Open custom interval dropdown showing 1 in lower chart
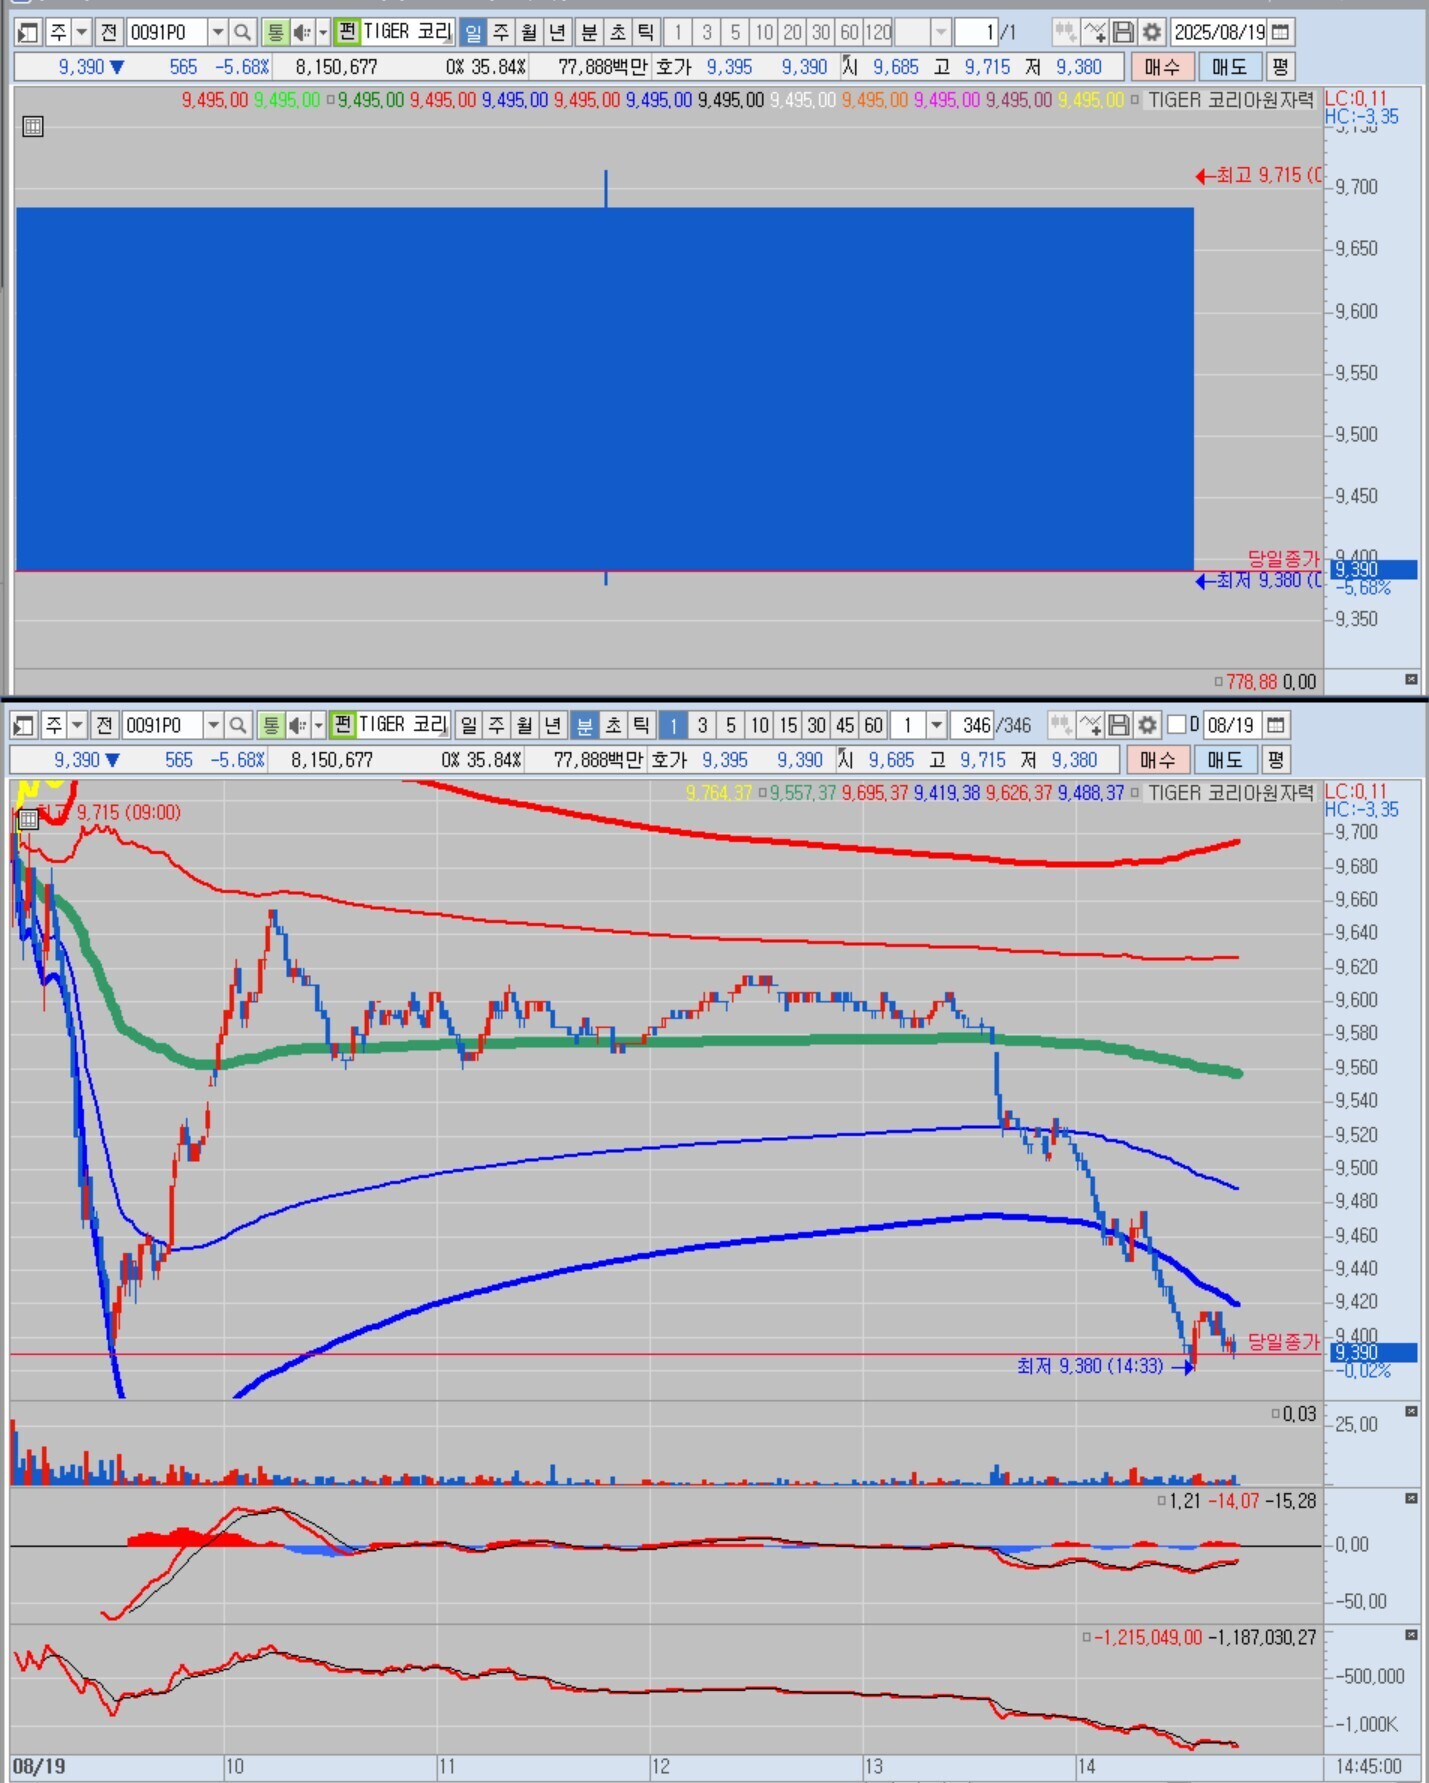Screen dimensions: 1429x1783 (936, 725)
